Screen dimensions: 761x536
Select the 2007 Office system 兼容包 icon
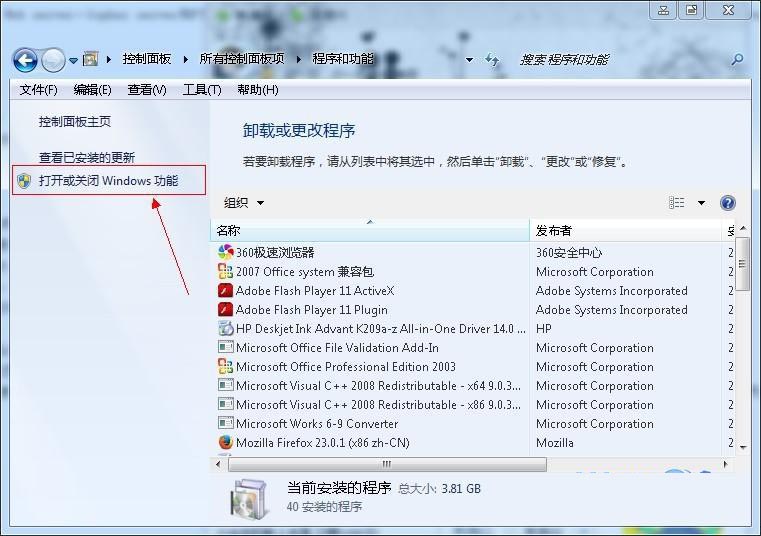pos(226,271)
